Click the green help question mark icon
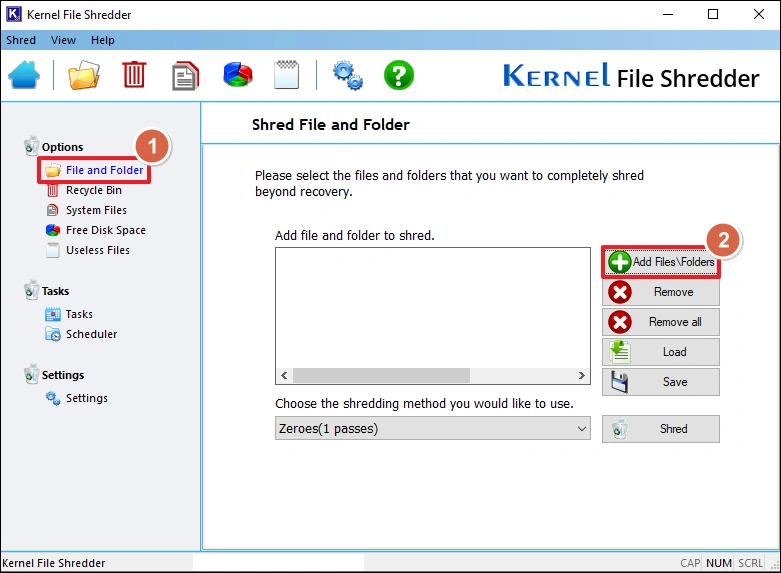This screenshot has height=573, width=781. coord(399,76)
